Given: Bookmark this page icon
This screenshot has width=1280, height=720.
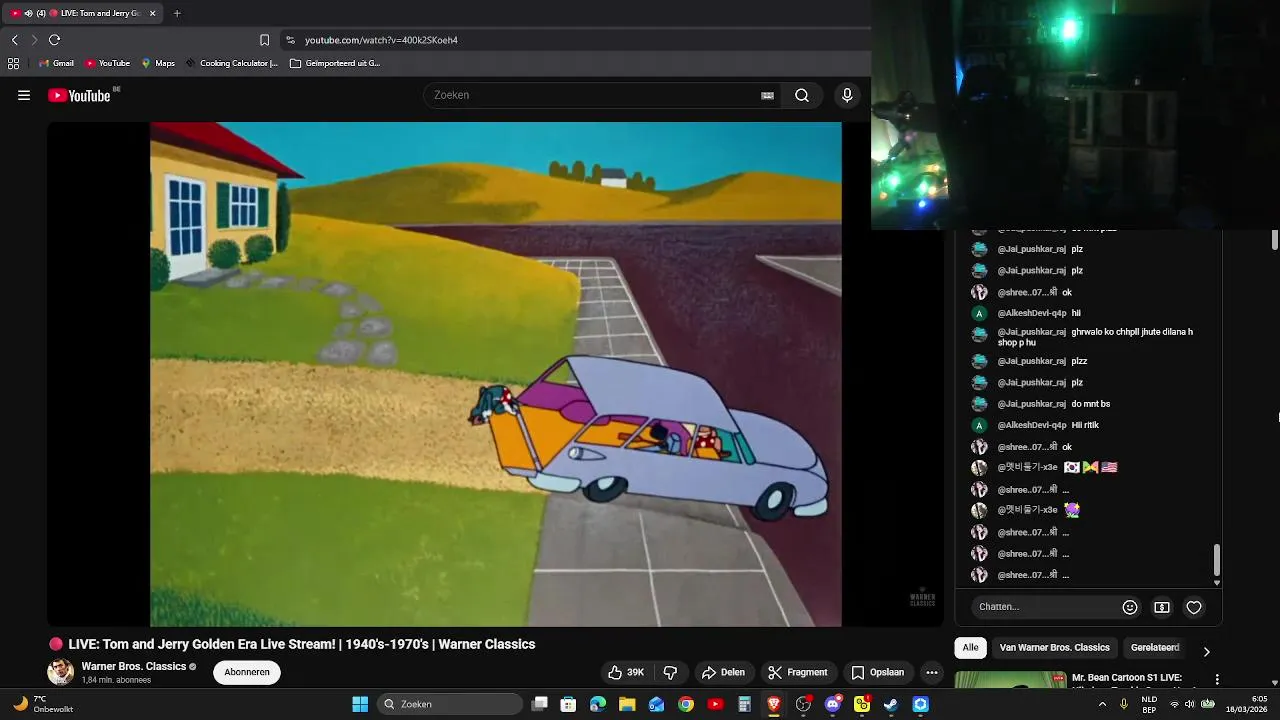Looking at the screenshot, I should tap(264, 40).
